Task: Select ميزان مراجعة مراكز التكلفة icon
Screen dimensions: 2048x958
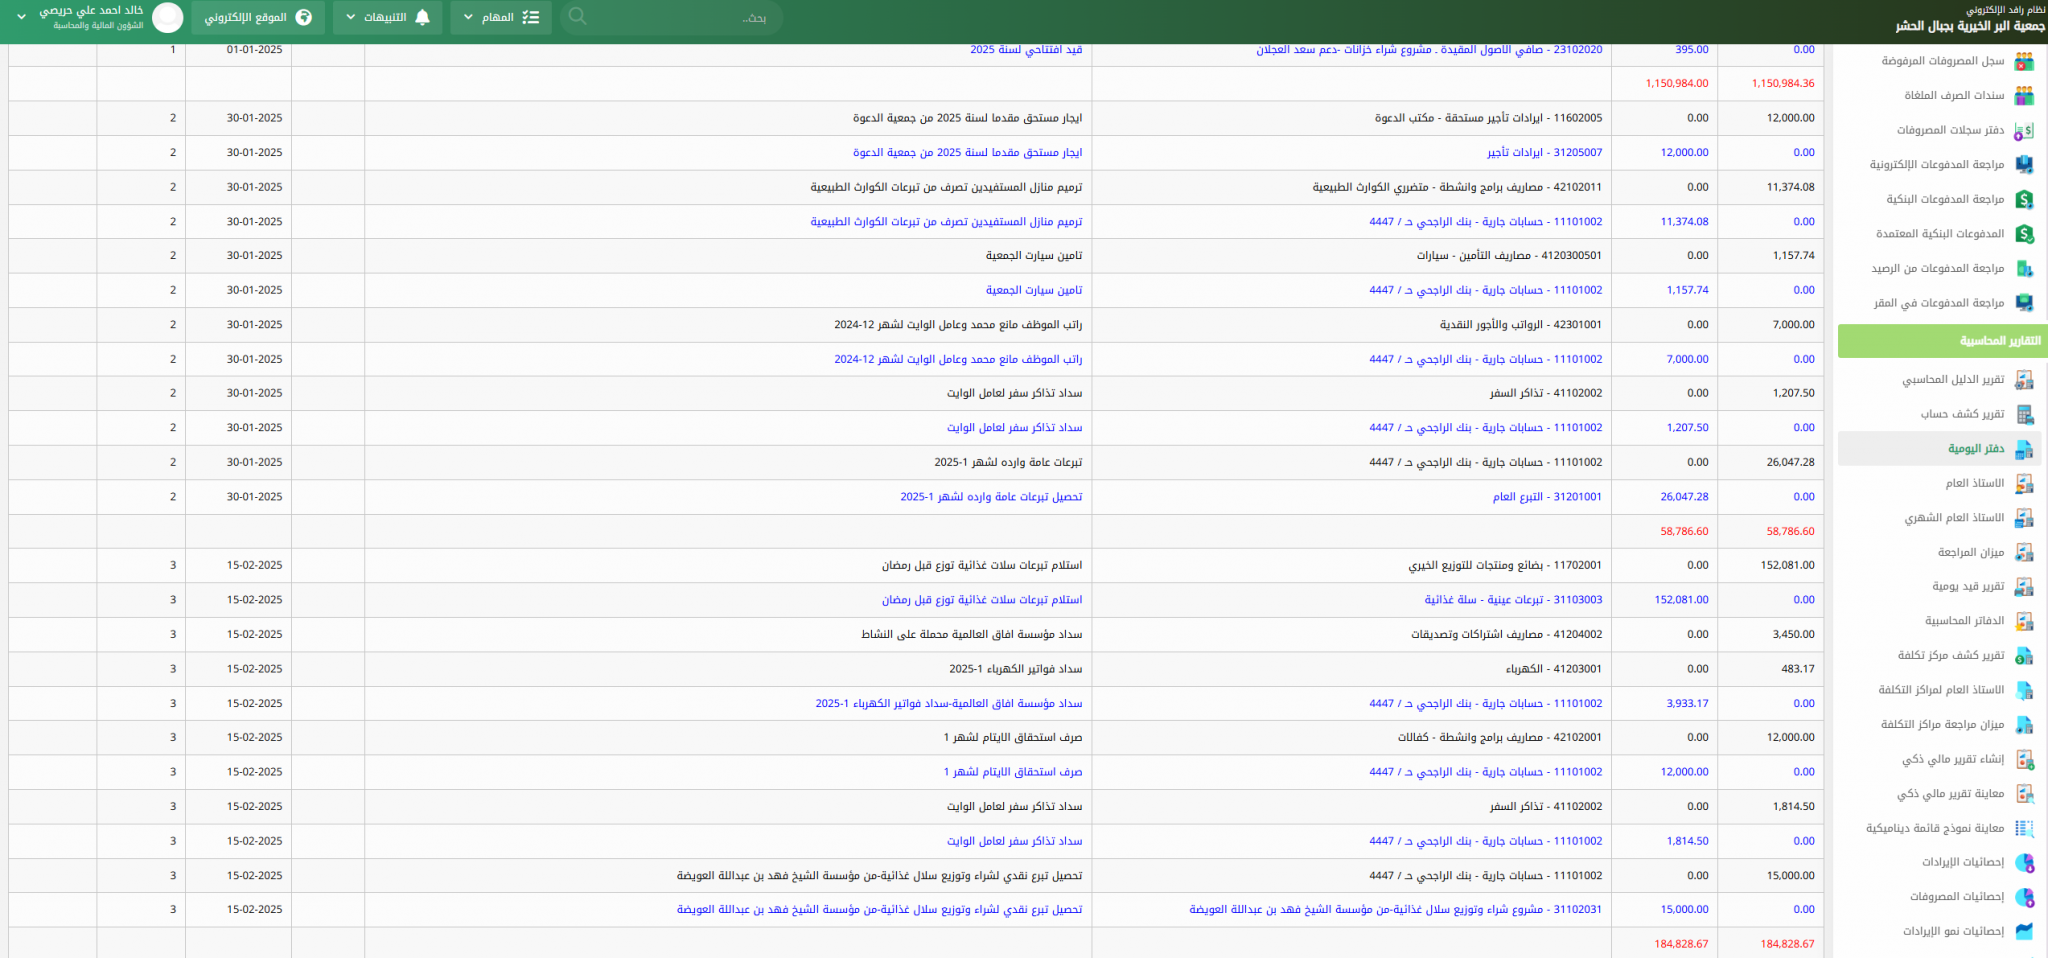Action: (2024, 725)
